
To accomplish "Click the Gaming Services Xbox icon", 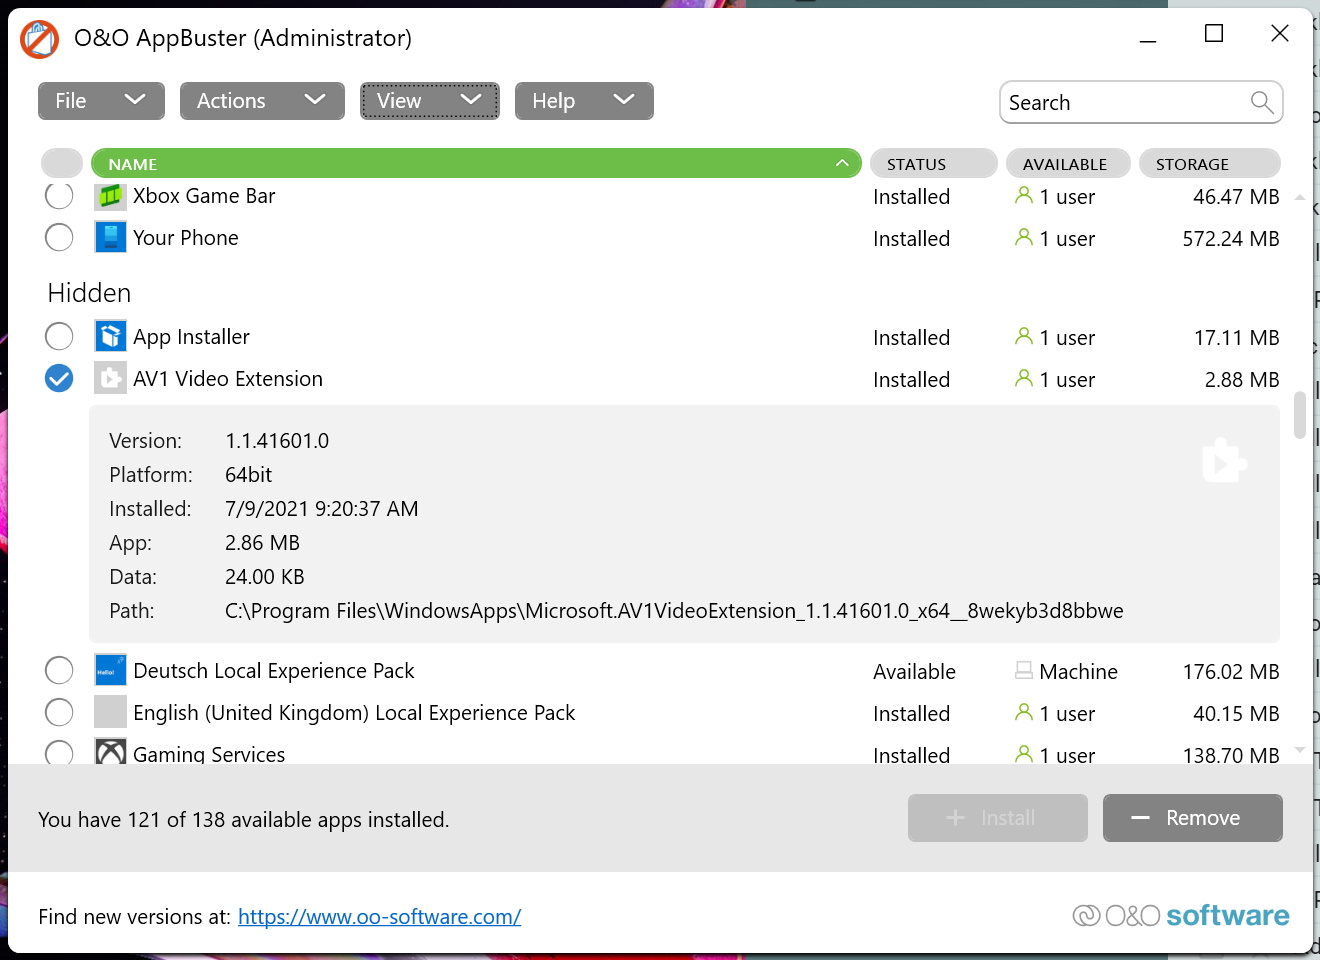I will (x=110, y=752).
